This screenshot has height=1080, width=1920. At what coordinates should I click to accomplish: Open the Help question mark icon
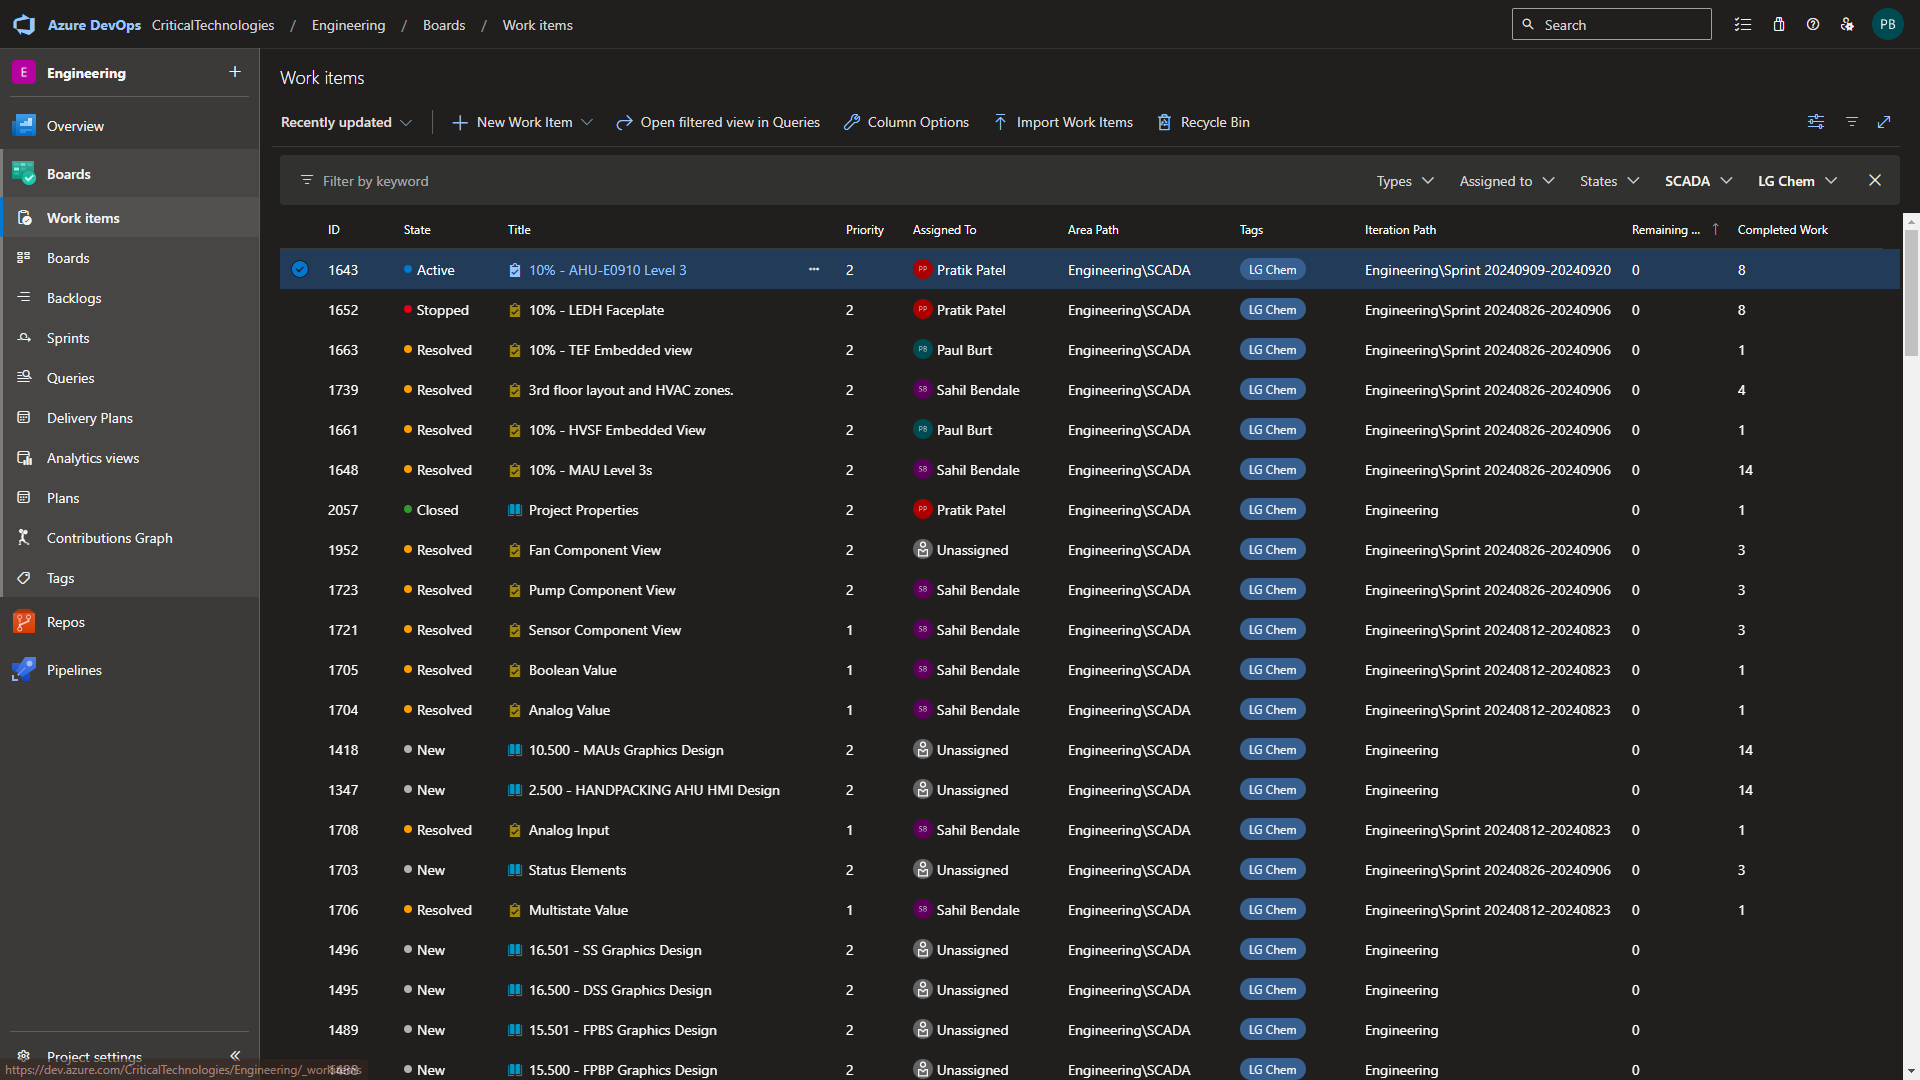[1813, 25]
